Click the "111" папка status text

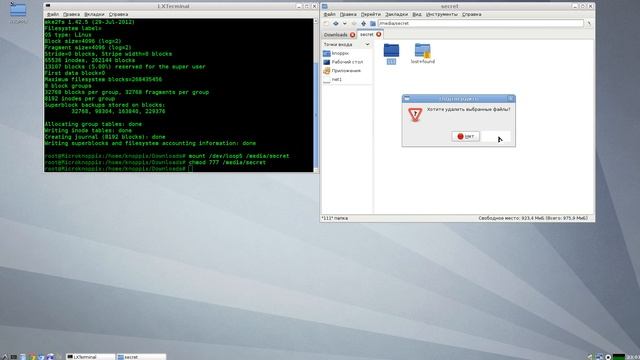tap(335, 218)
